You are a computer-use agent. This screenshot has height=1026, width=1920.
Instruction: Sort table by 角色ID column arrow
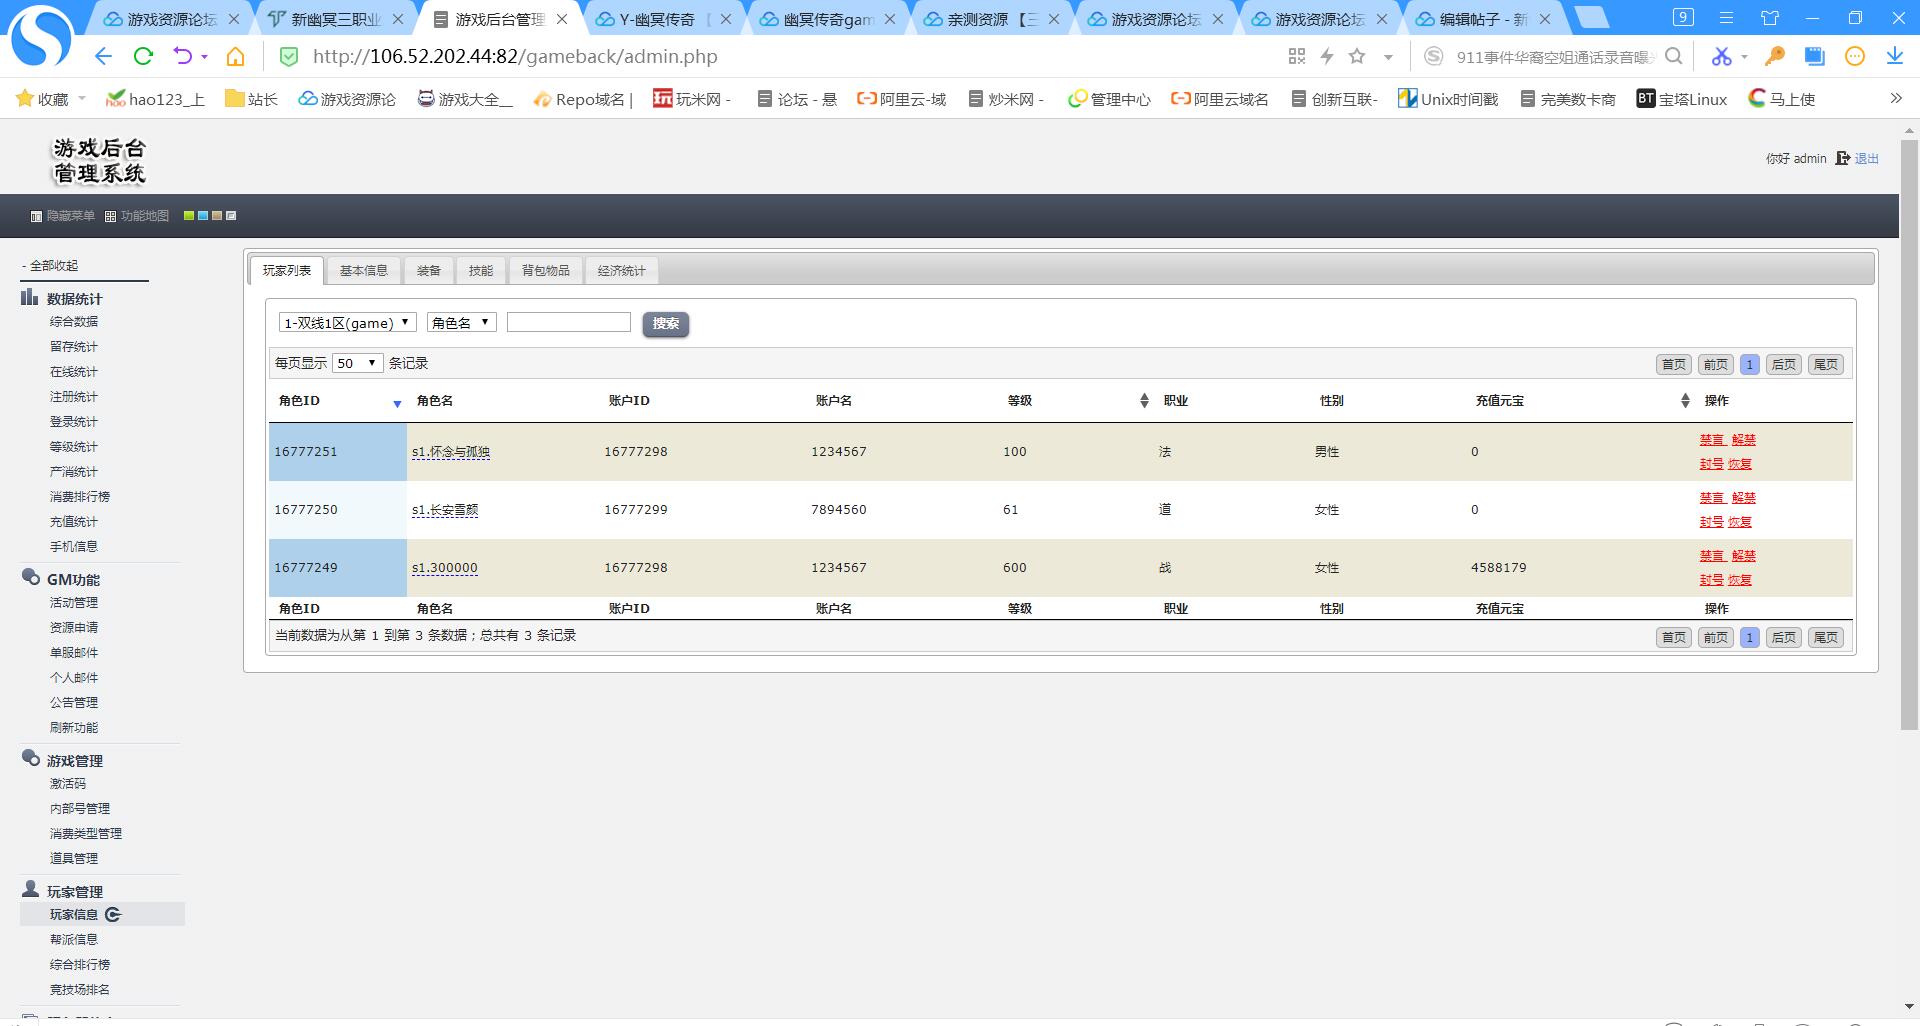(397, 403)
